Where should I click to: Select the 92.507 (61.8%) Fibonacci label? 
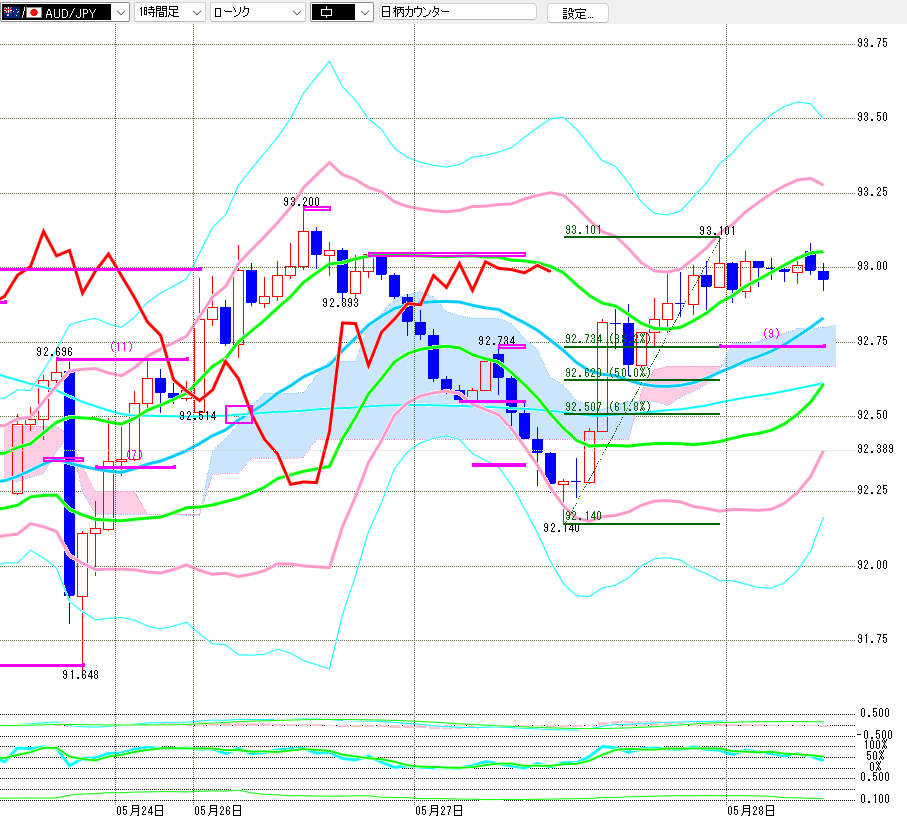(x=607, y=407)
